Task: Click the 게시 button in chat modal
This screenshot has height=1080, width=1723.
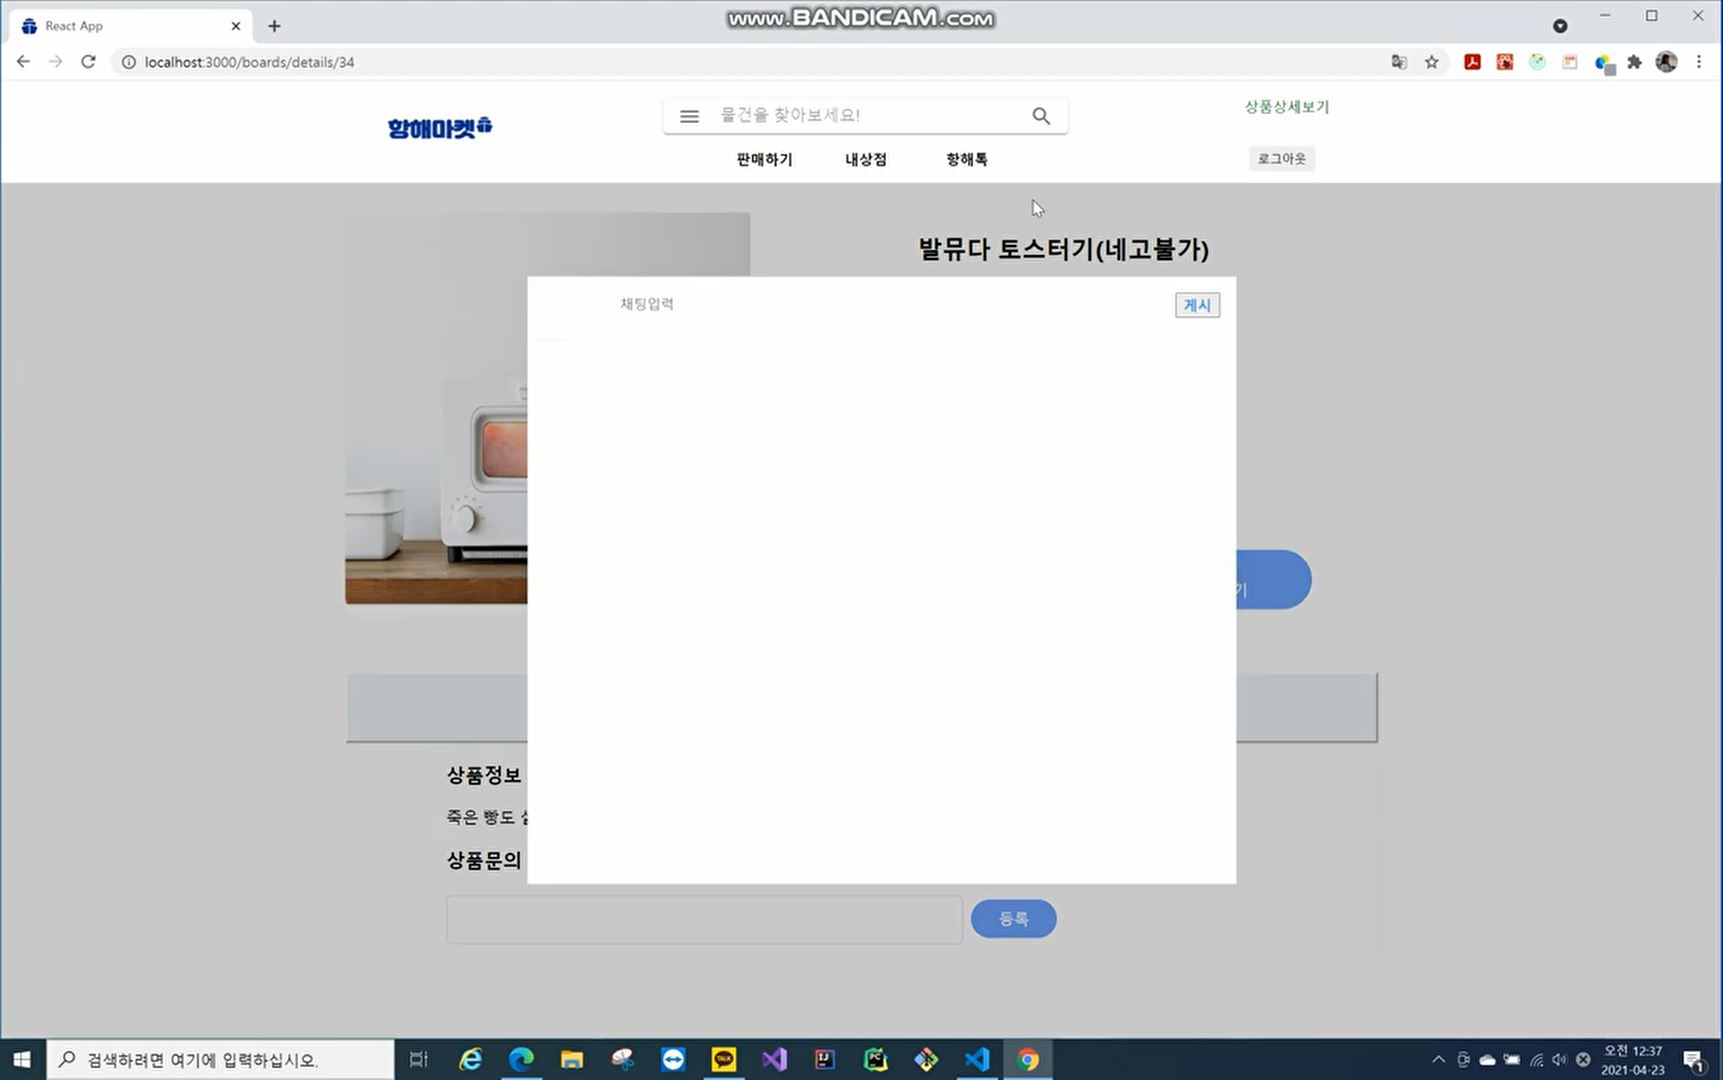Action: point(1197,305)
